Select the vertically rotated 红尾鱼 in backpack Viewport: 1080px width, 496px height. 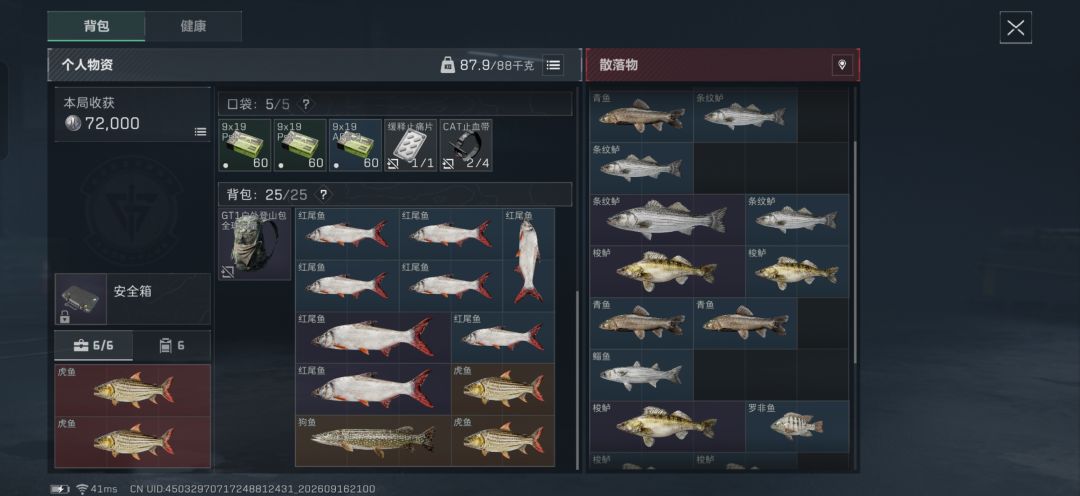[528, 260]
